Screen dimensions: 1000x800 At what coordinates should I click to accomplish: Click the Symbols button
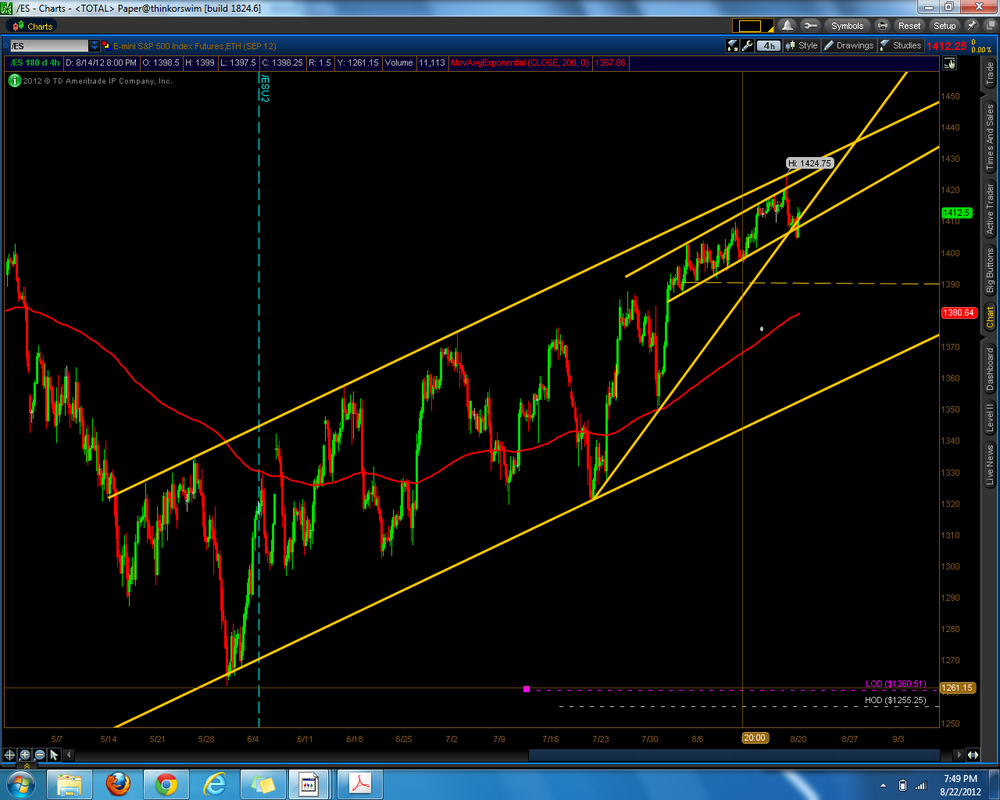[x=847, y=26]
